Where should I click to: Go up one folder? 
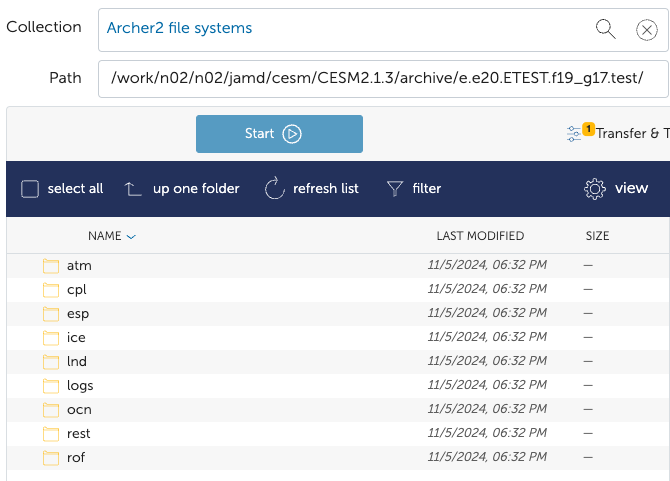tap(181, 189)
